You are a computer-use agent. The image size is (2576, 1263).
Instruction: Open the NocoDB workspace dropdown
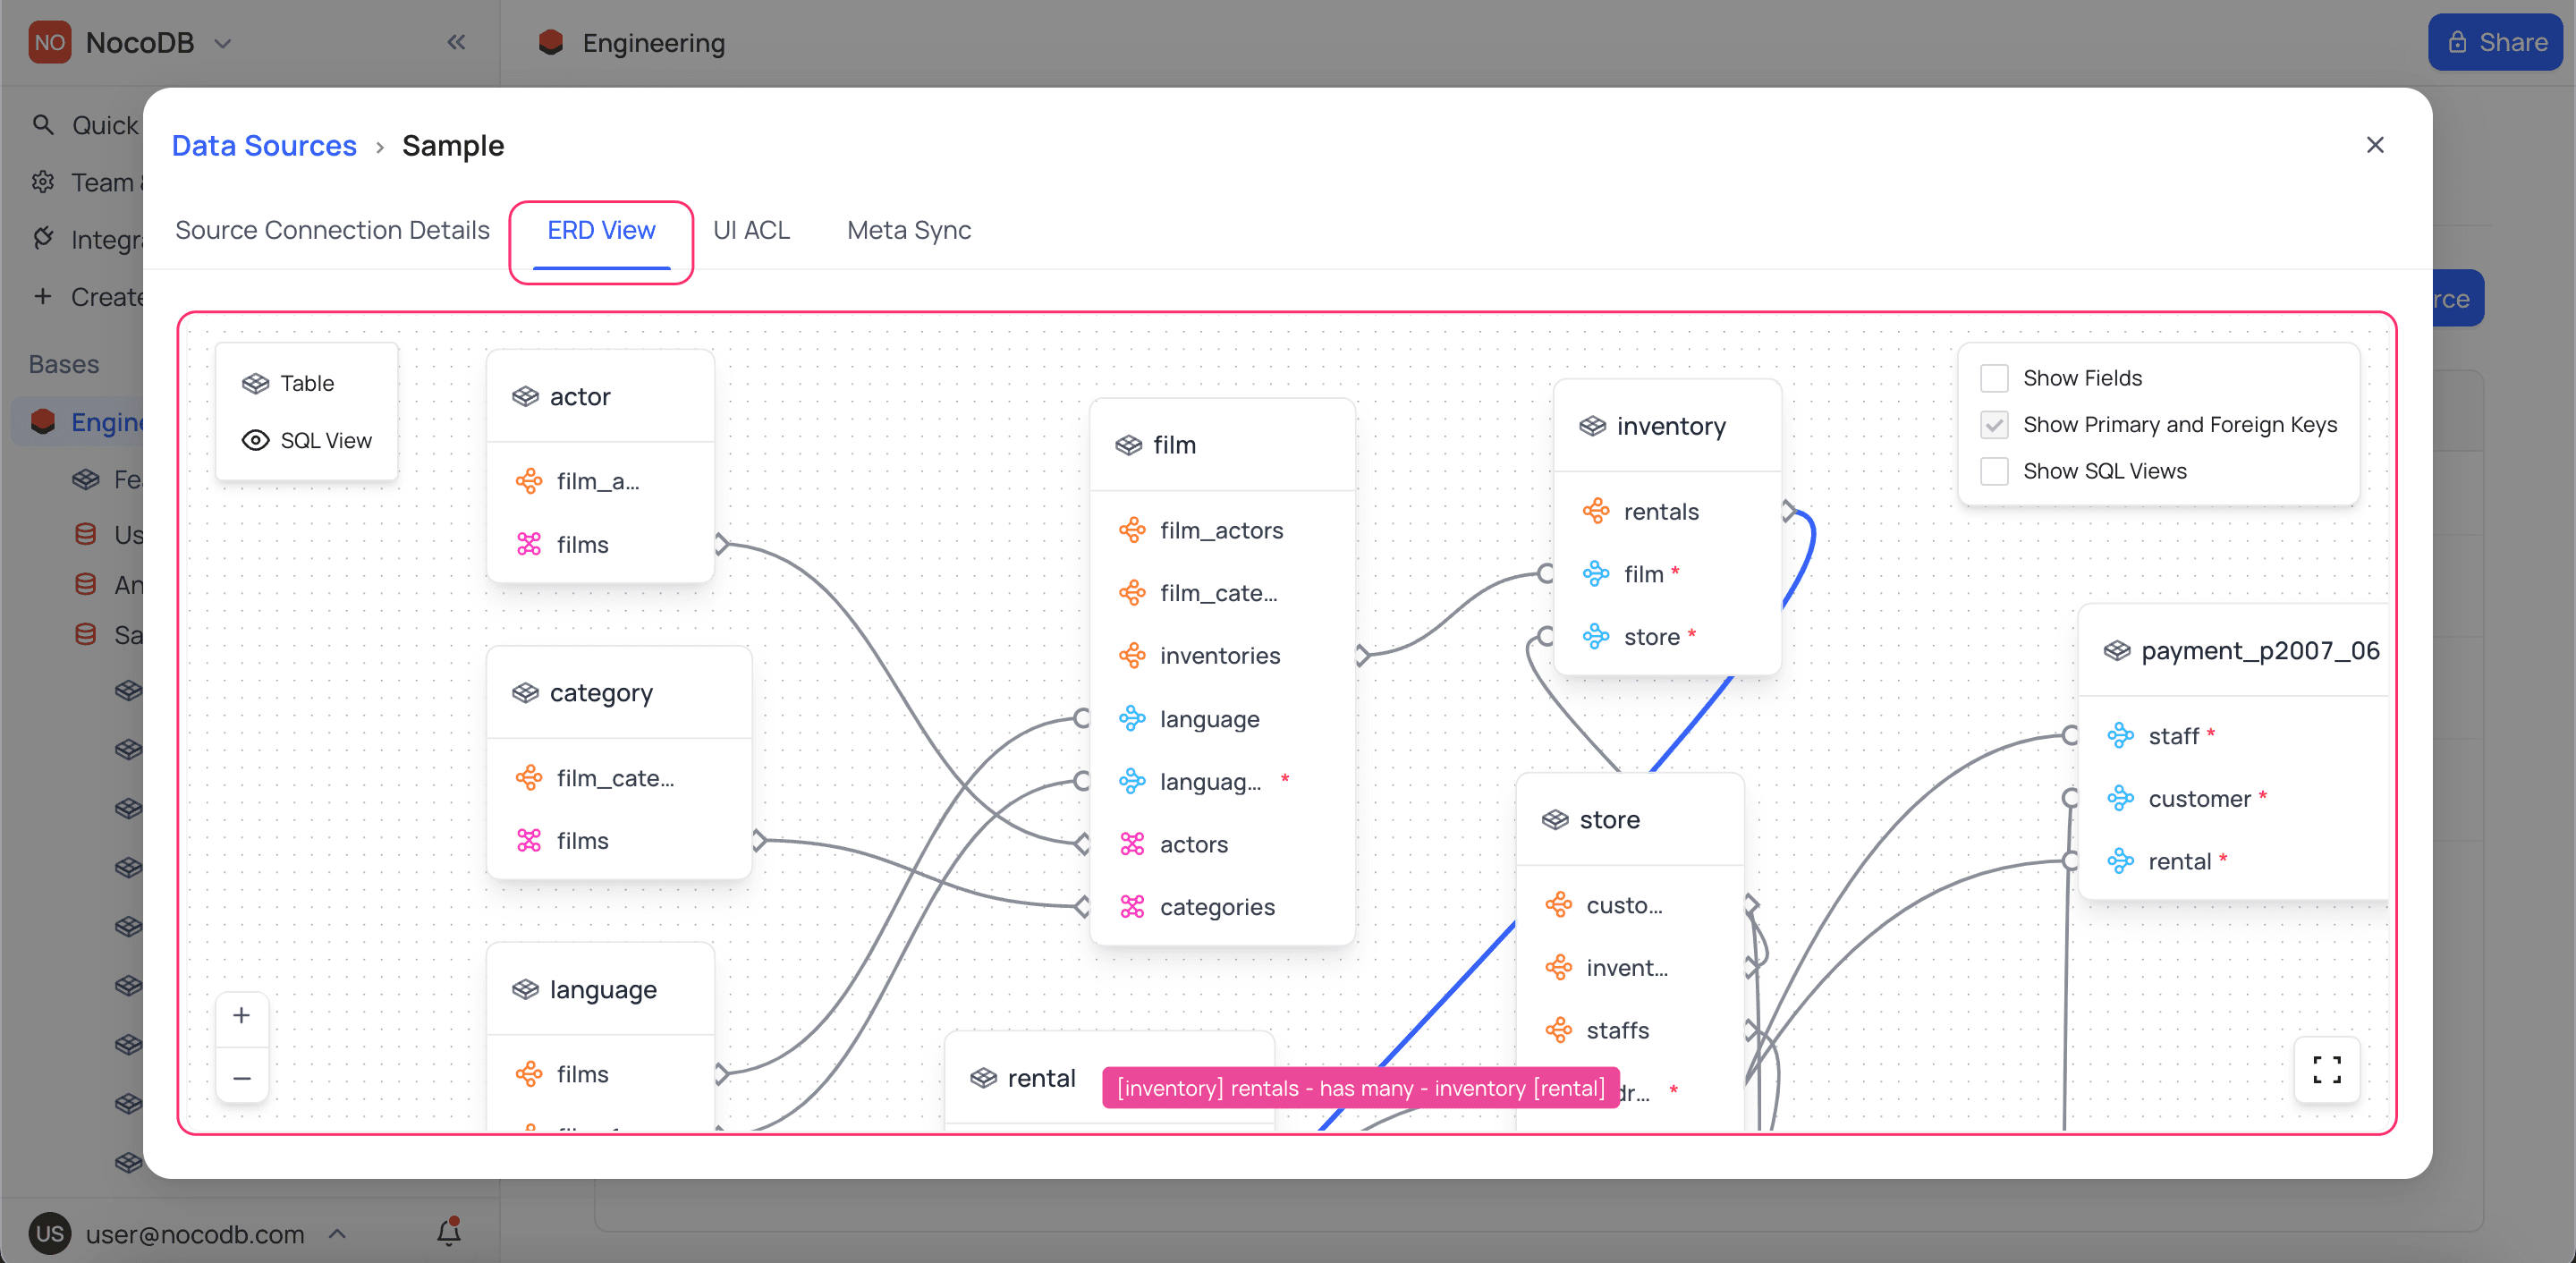(x=223, y=43)
